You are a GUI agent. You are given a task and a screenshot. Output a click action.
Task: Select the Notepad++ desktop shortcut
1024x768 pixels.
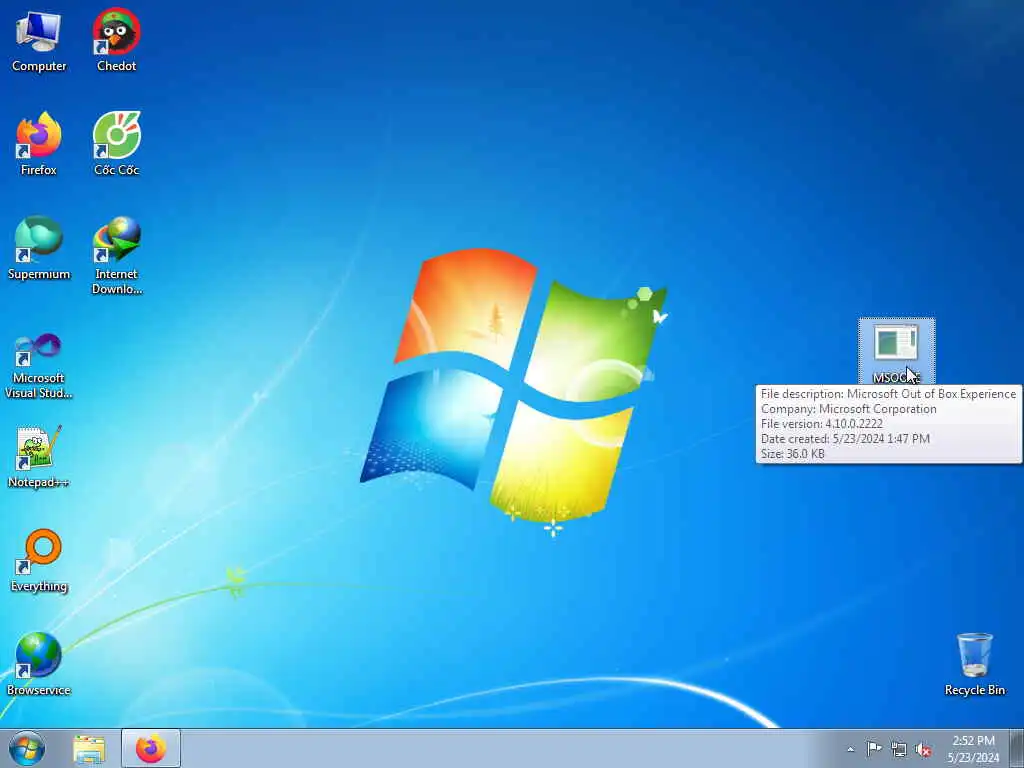pos(39,457)
